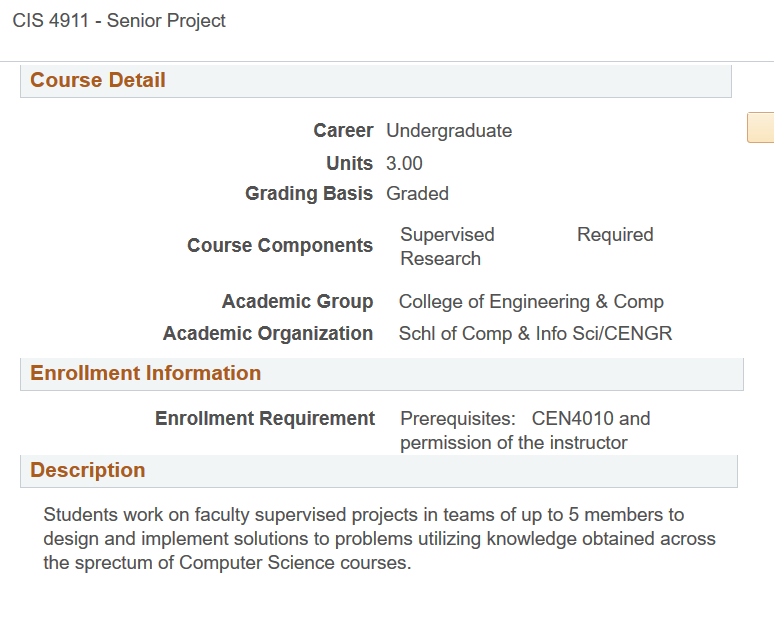Viewport: 774px width, 617px height.
Task: Click the Career label
Action: [343, 131]
